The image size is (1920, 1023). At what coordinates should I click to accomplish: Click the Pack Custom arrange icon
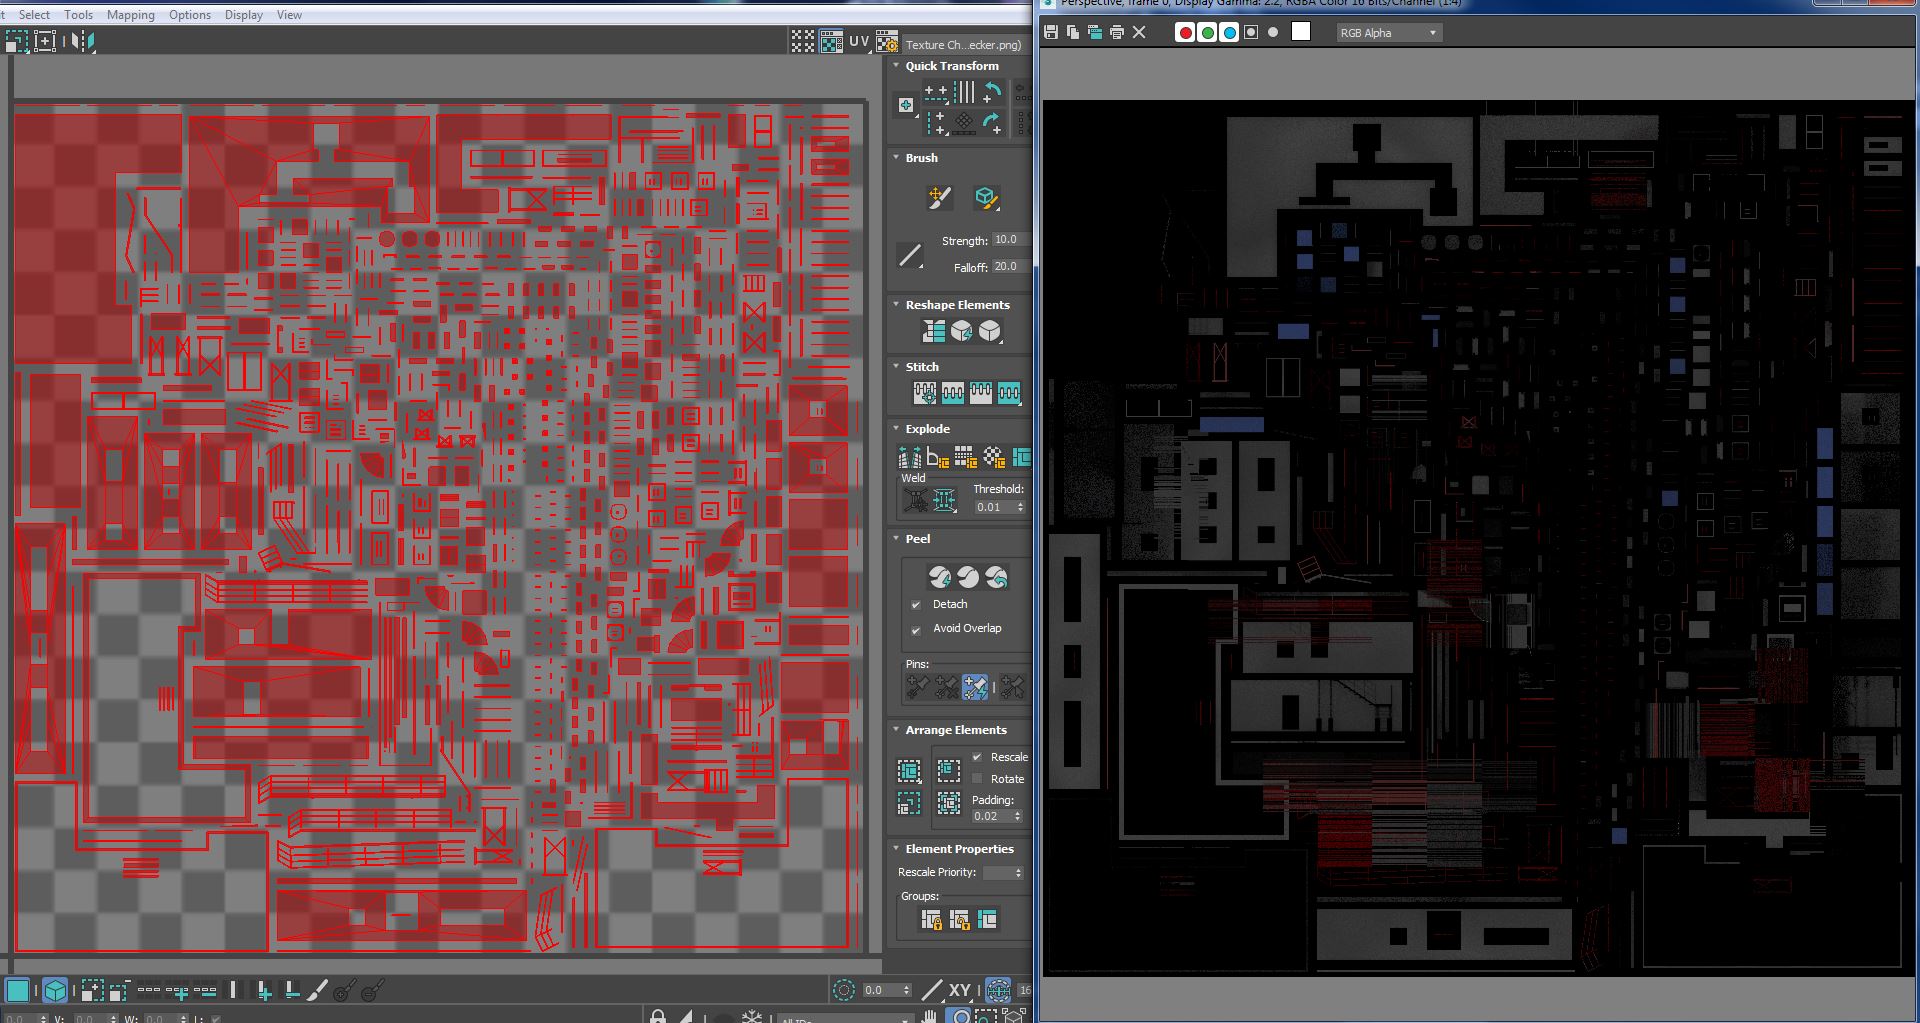pyautogui.click(x=909, y=771)
